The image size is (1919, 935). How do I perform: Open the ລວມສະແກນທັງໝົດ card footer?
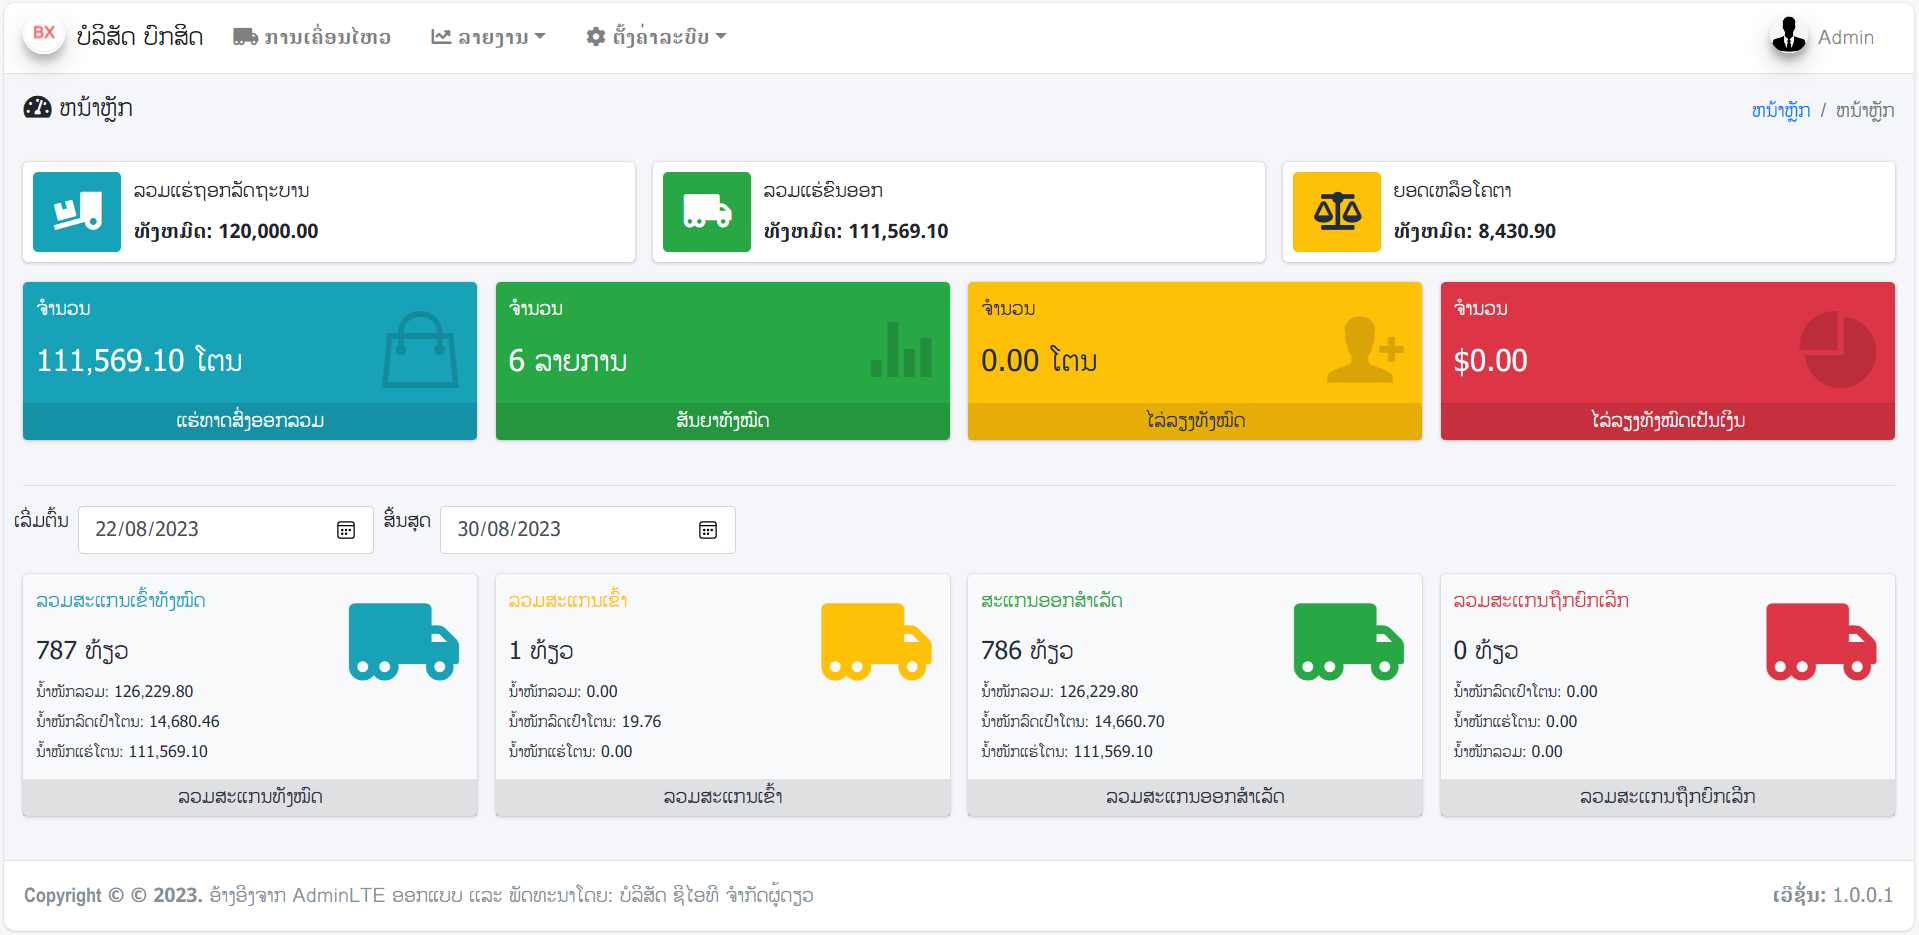pyautogui.click(x=250, y=798)
